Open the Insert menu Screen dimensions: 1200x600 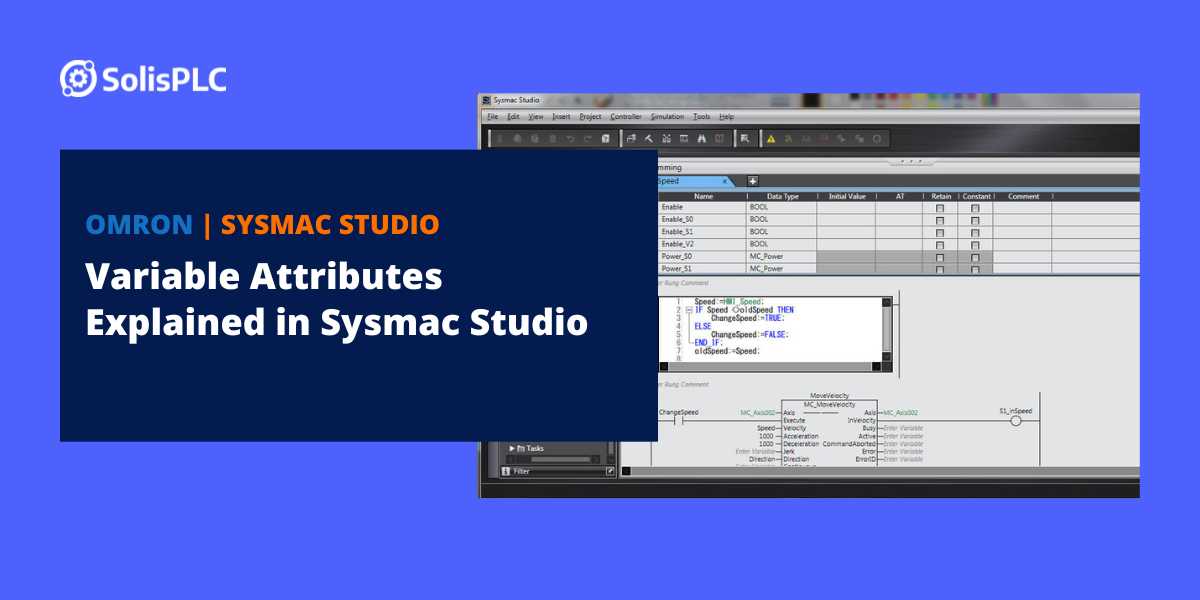pos(561,117)
